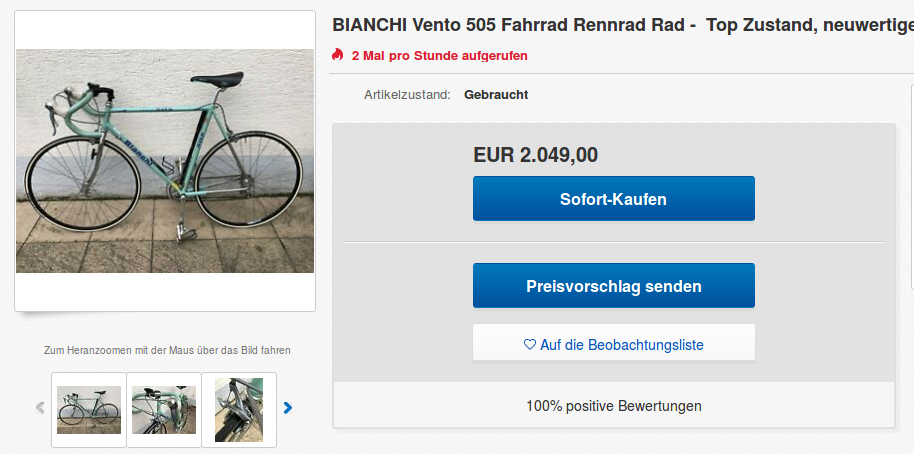Go to previous thumbnails with left chevron
The height and width of the screenshot is (454, 914).
point(40,407)
